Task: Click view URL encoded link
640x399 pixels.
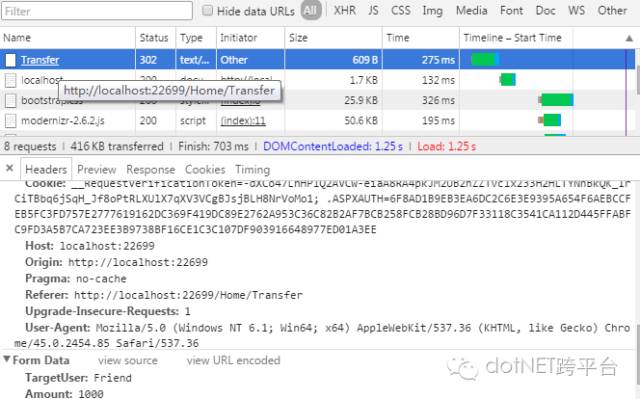Action: pyautogui.click(x=233, y=360)
